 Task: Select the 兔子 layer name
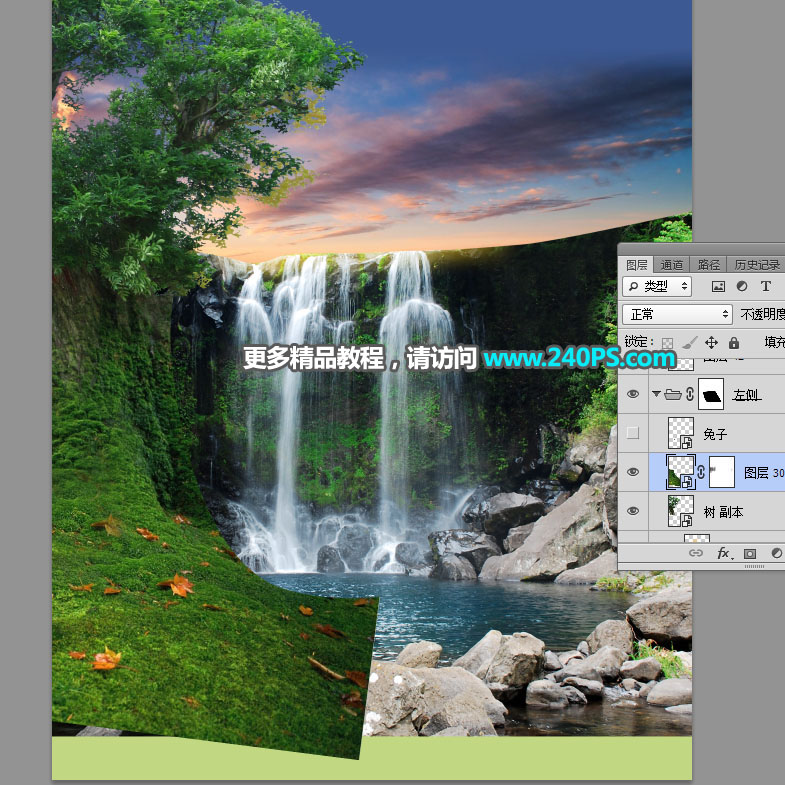(x=714, y=434)
